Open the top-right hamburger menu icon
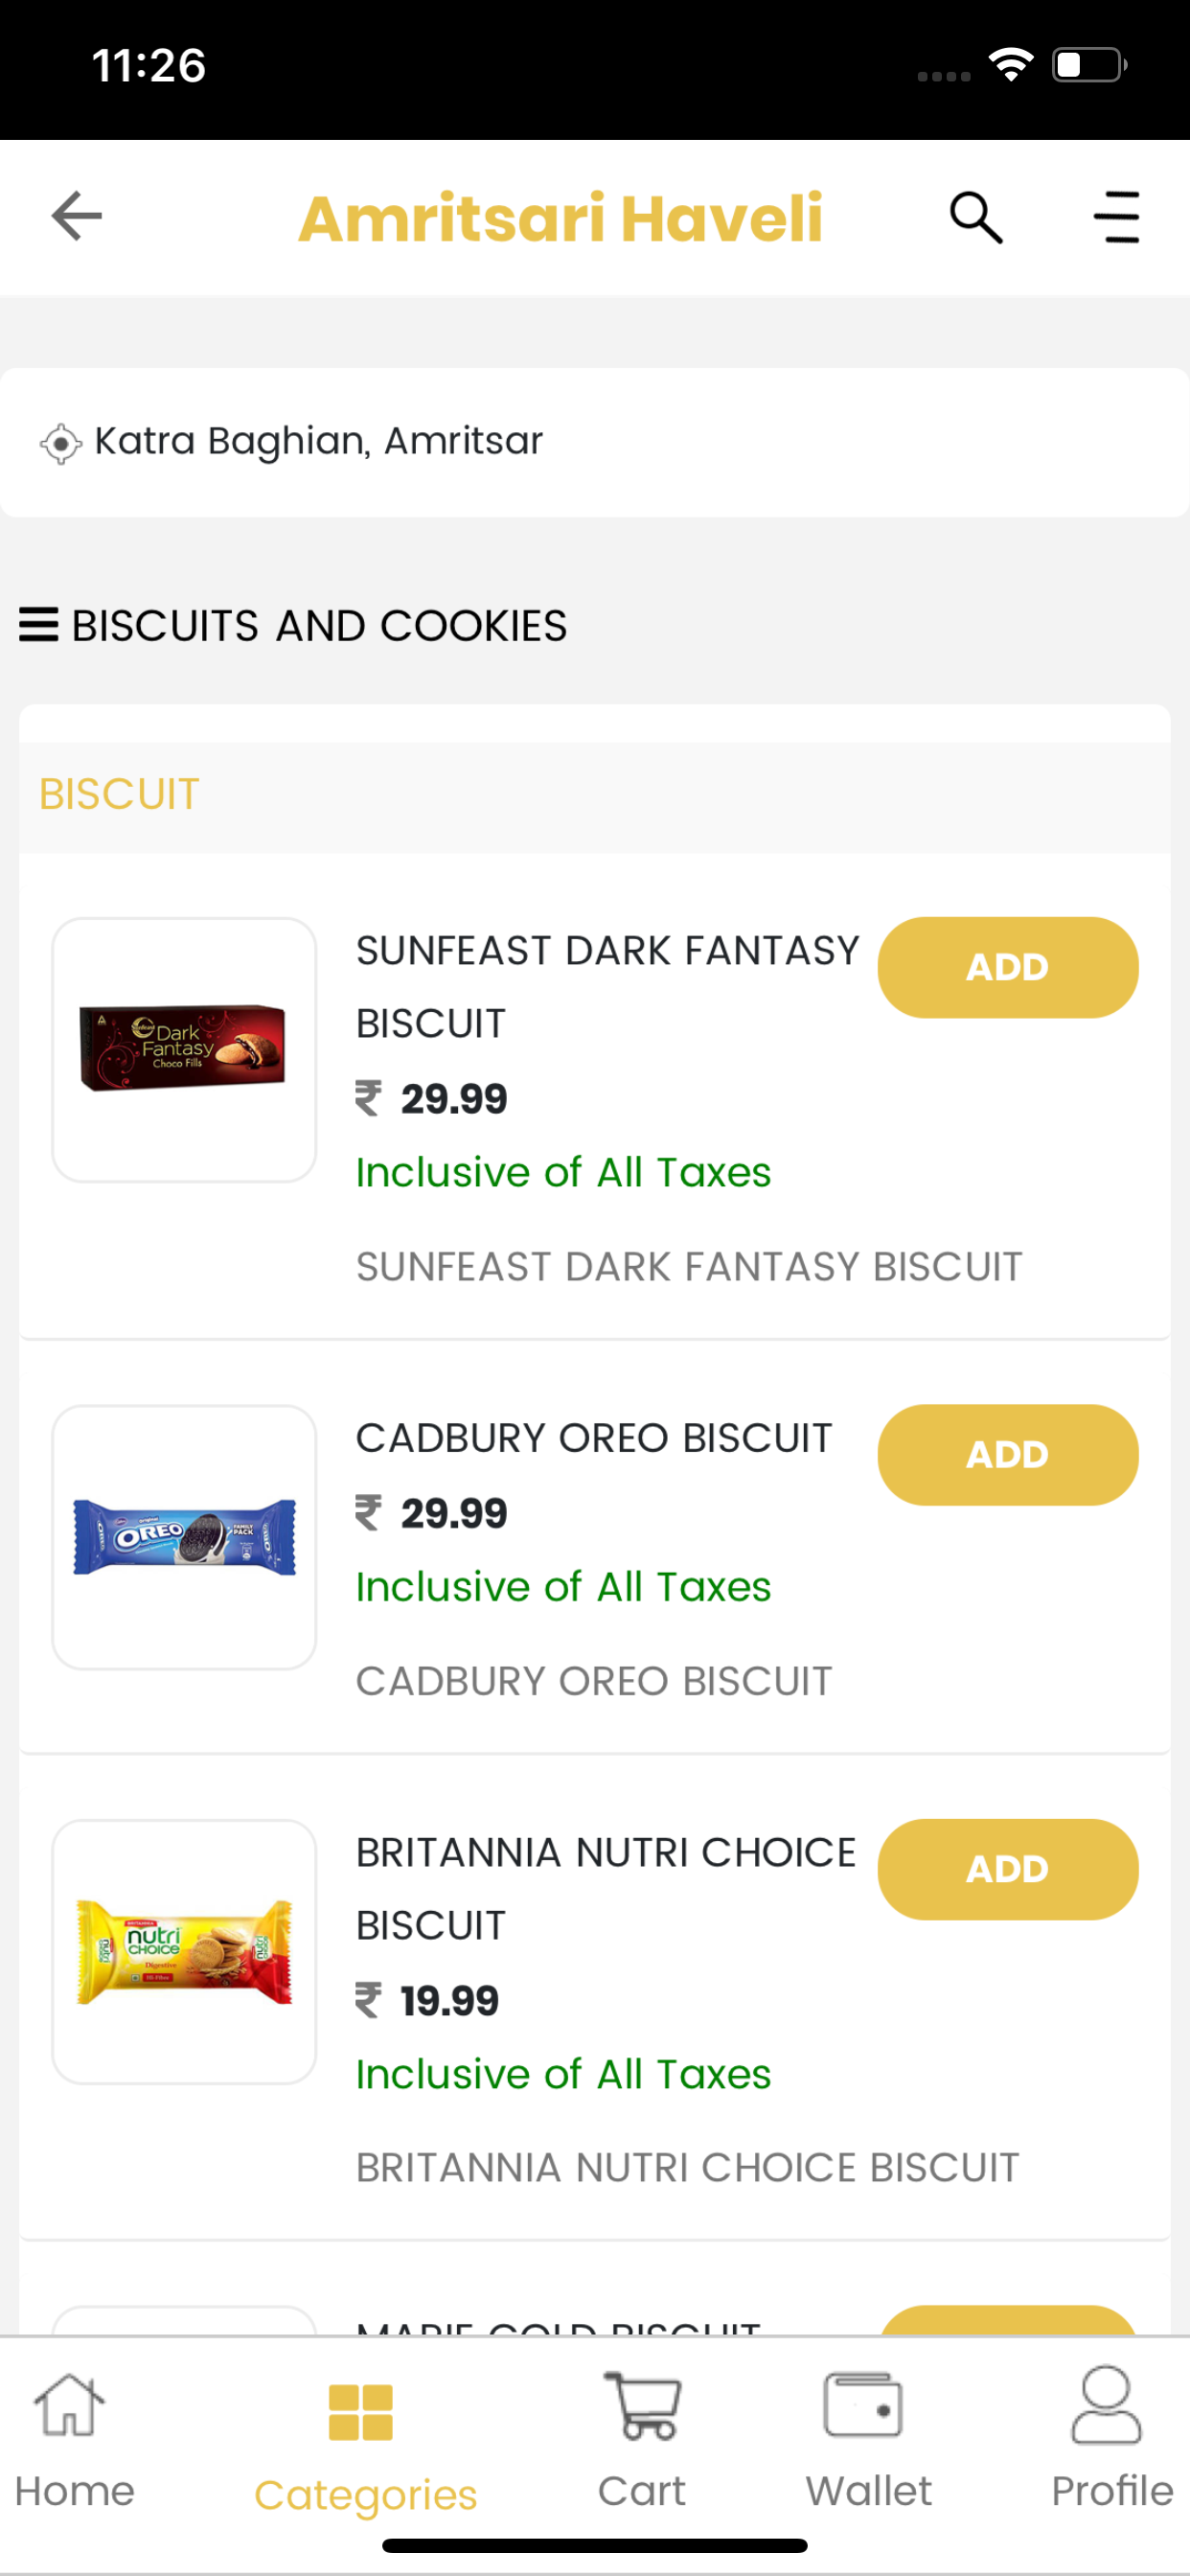The image size is (1190, 2576). [x=1116, y=217]
